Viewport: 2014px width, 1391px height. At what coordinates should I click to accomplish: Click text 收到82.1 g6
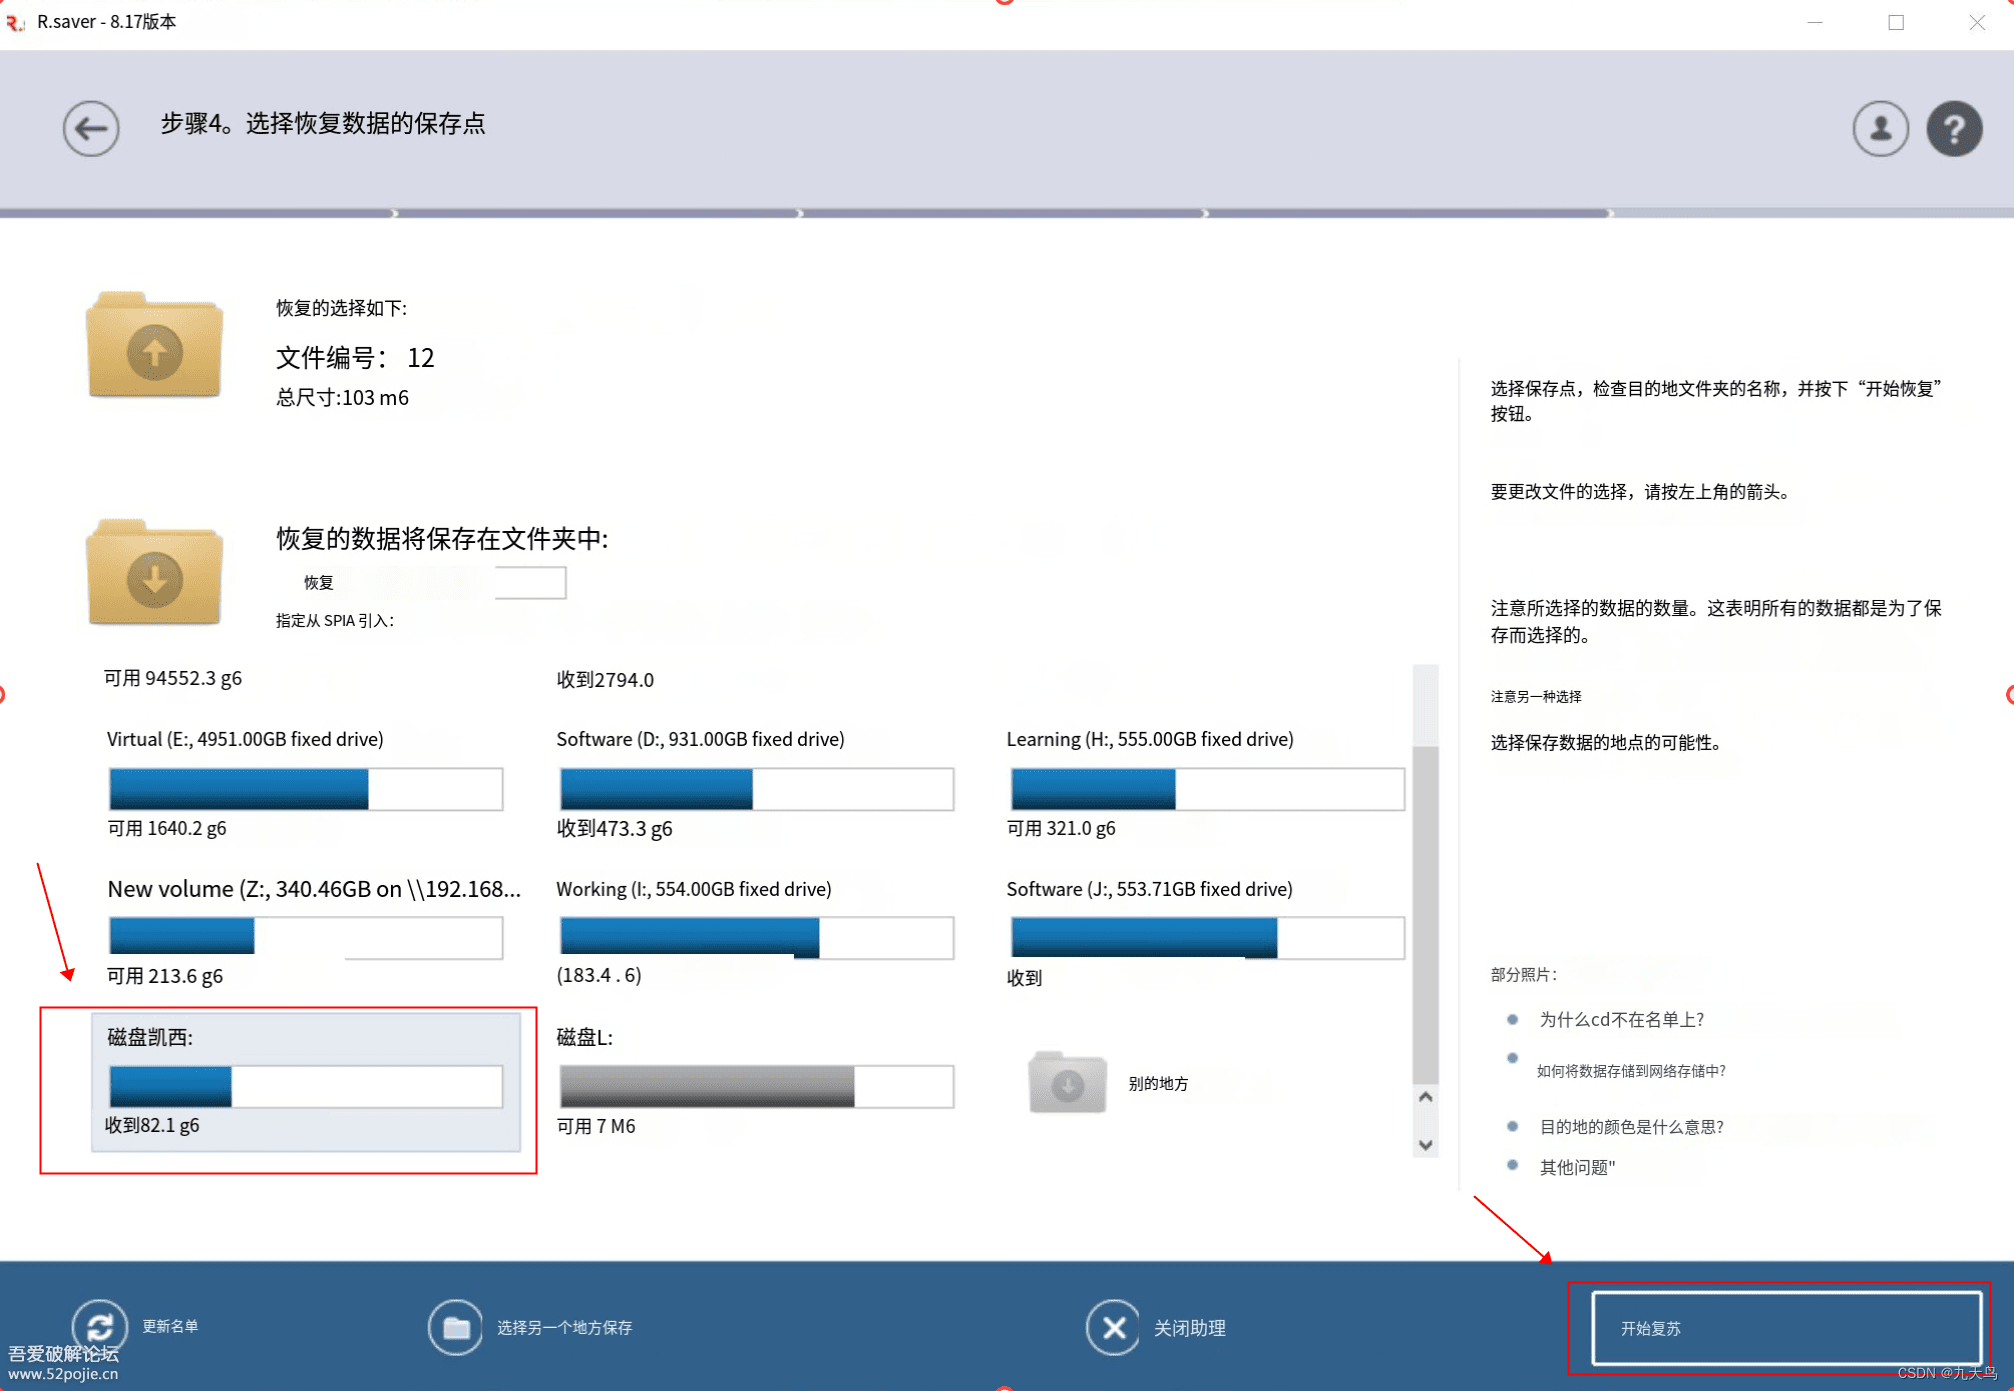[x=152, y=1125]
